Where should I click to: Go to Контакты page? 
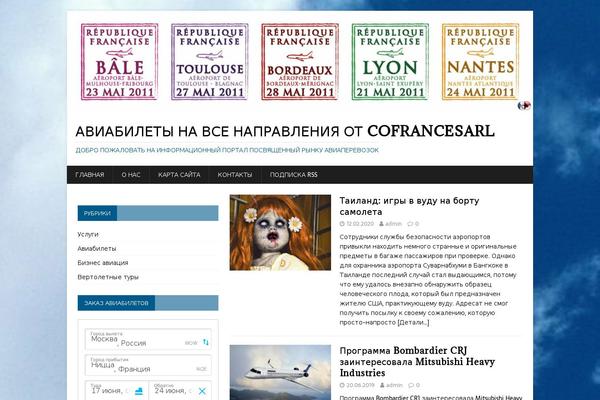coord(235,175)
